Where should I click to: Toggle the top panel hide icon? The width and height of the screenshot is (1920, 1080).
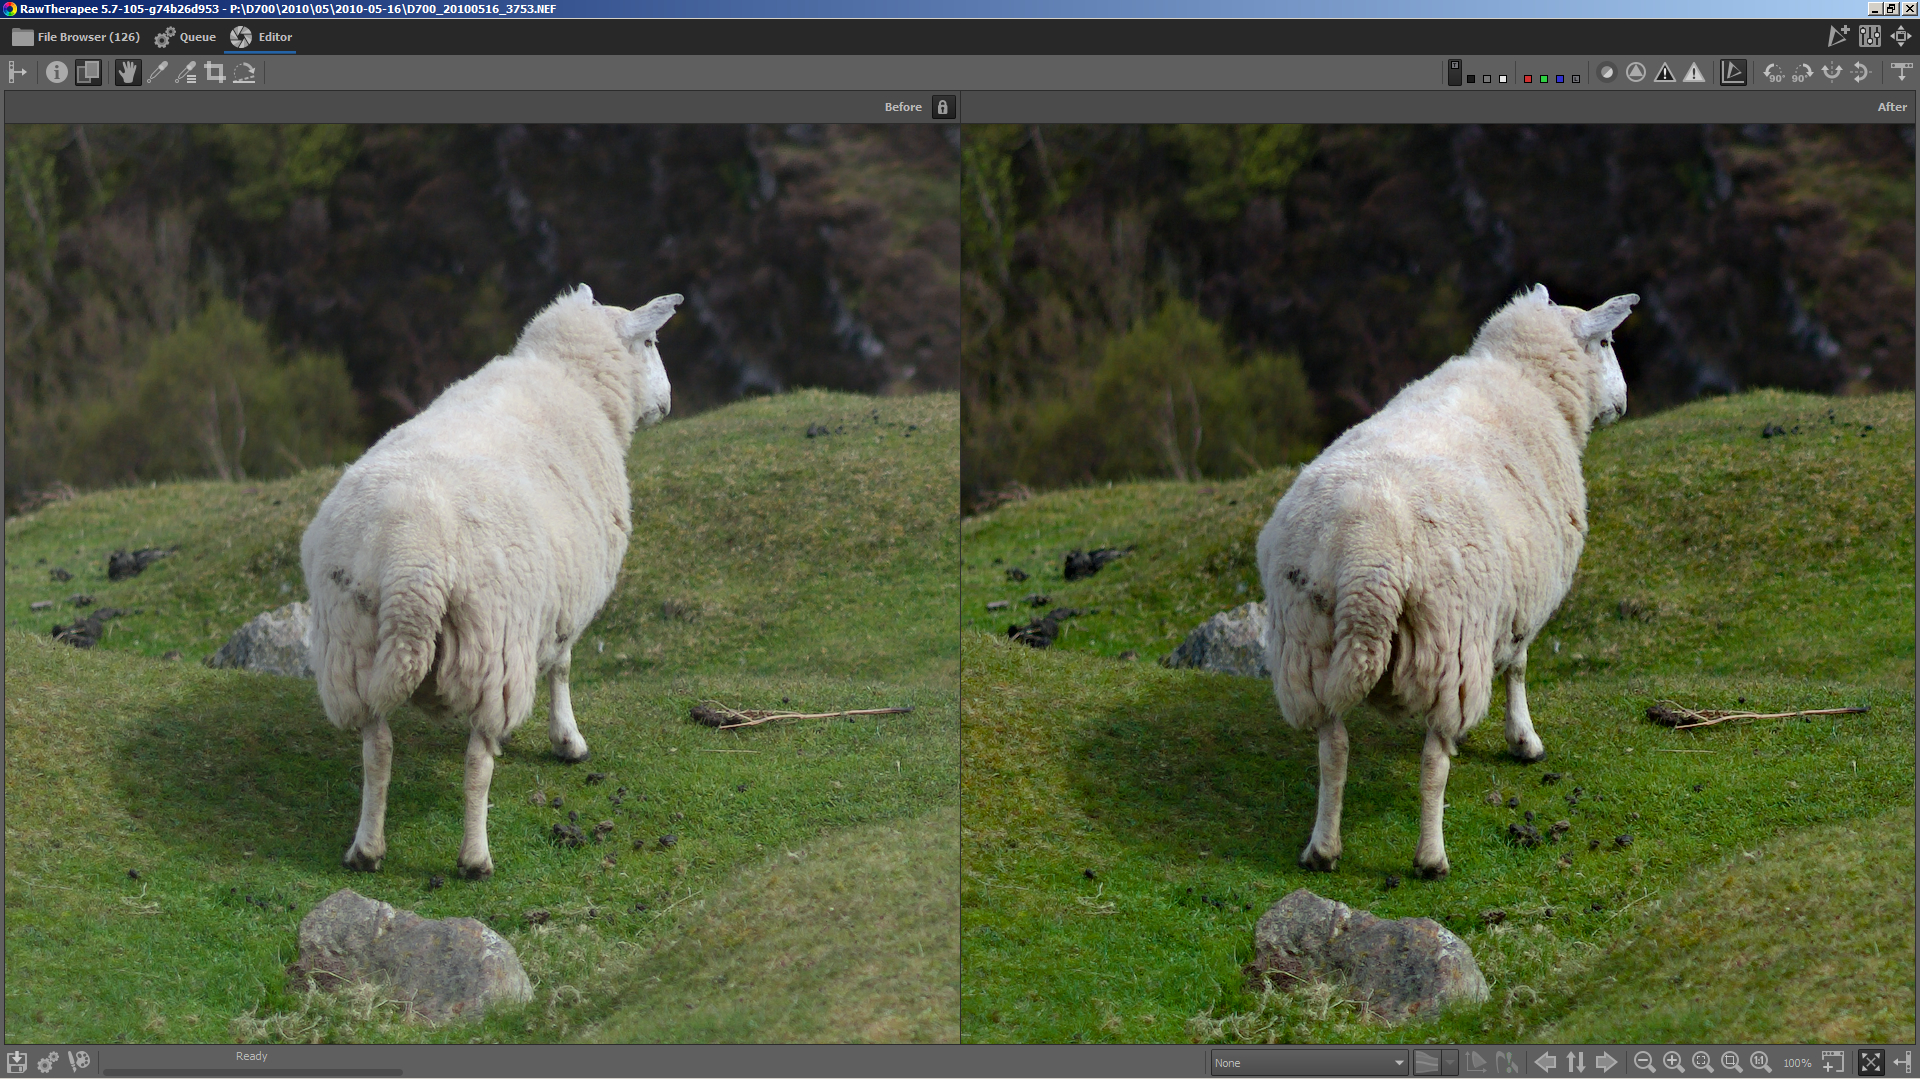(1901, 72)
